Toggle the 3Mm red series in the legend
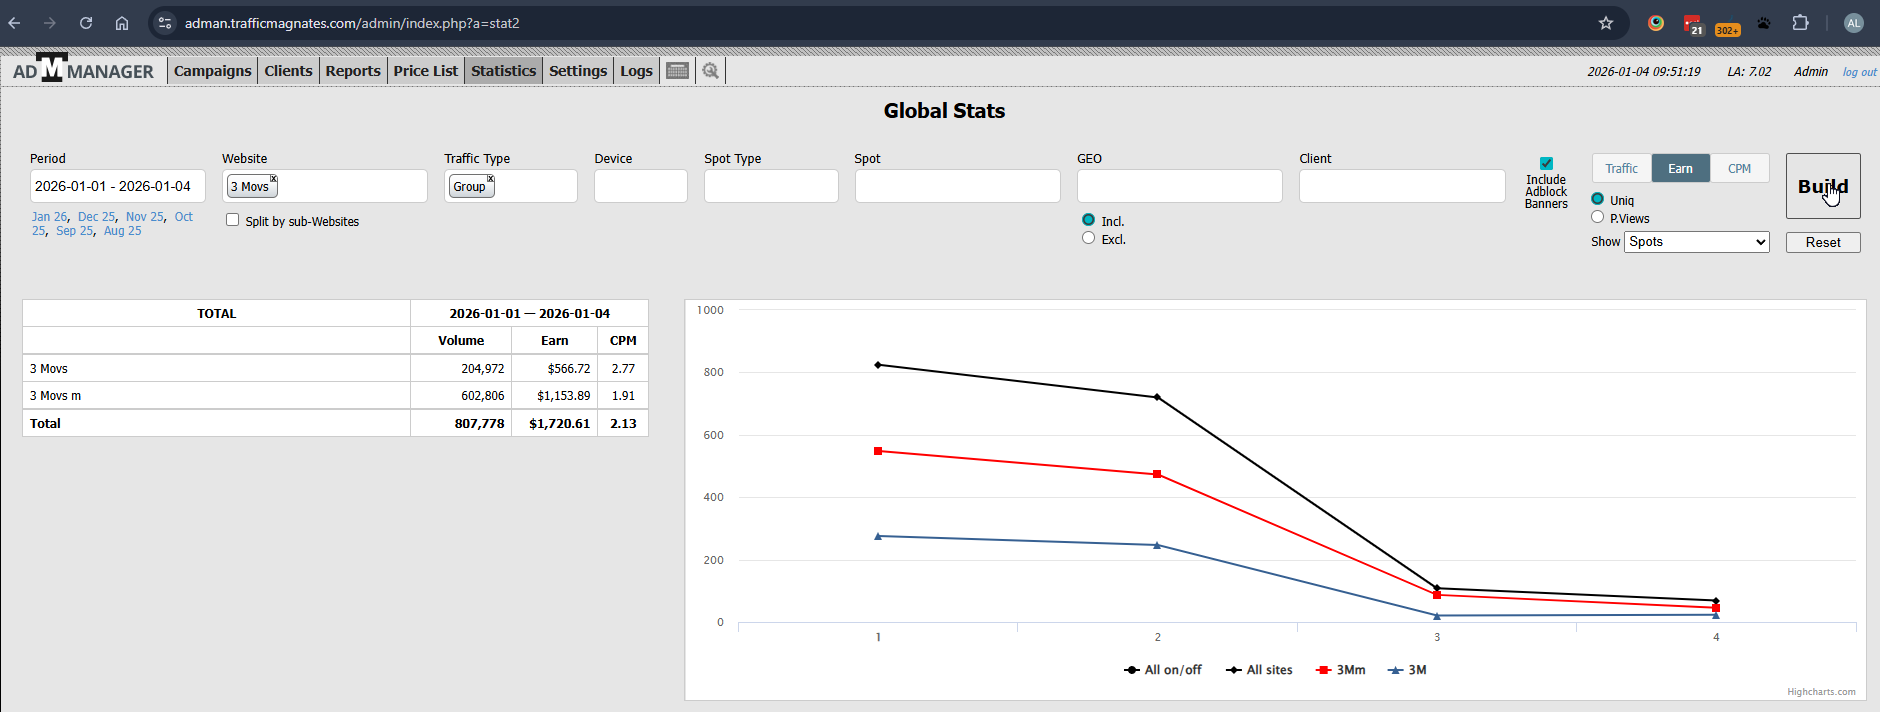This screenshot has width=1880, height=712. tap(1341, 670)
